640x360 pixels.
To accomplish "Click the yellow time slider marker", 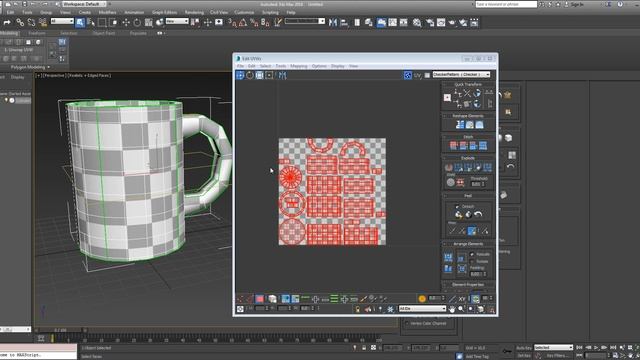I will [x=52, y=338].
